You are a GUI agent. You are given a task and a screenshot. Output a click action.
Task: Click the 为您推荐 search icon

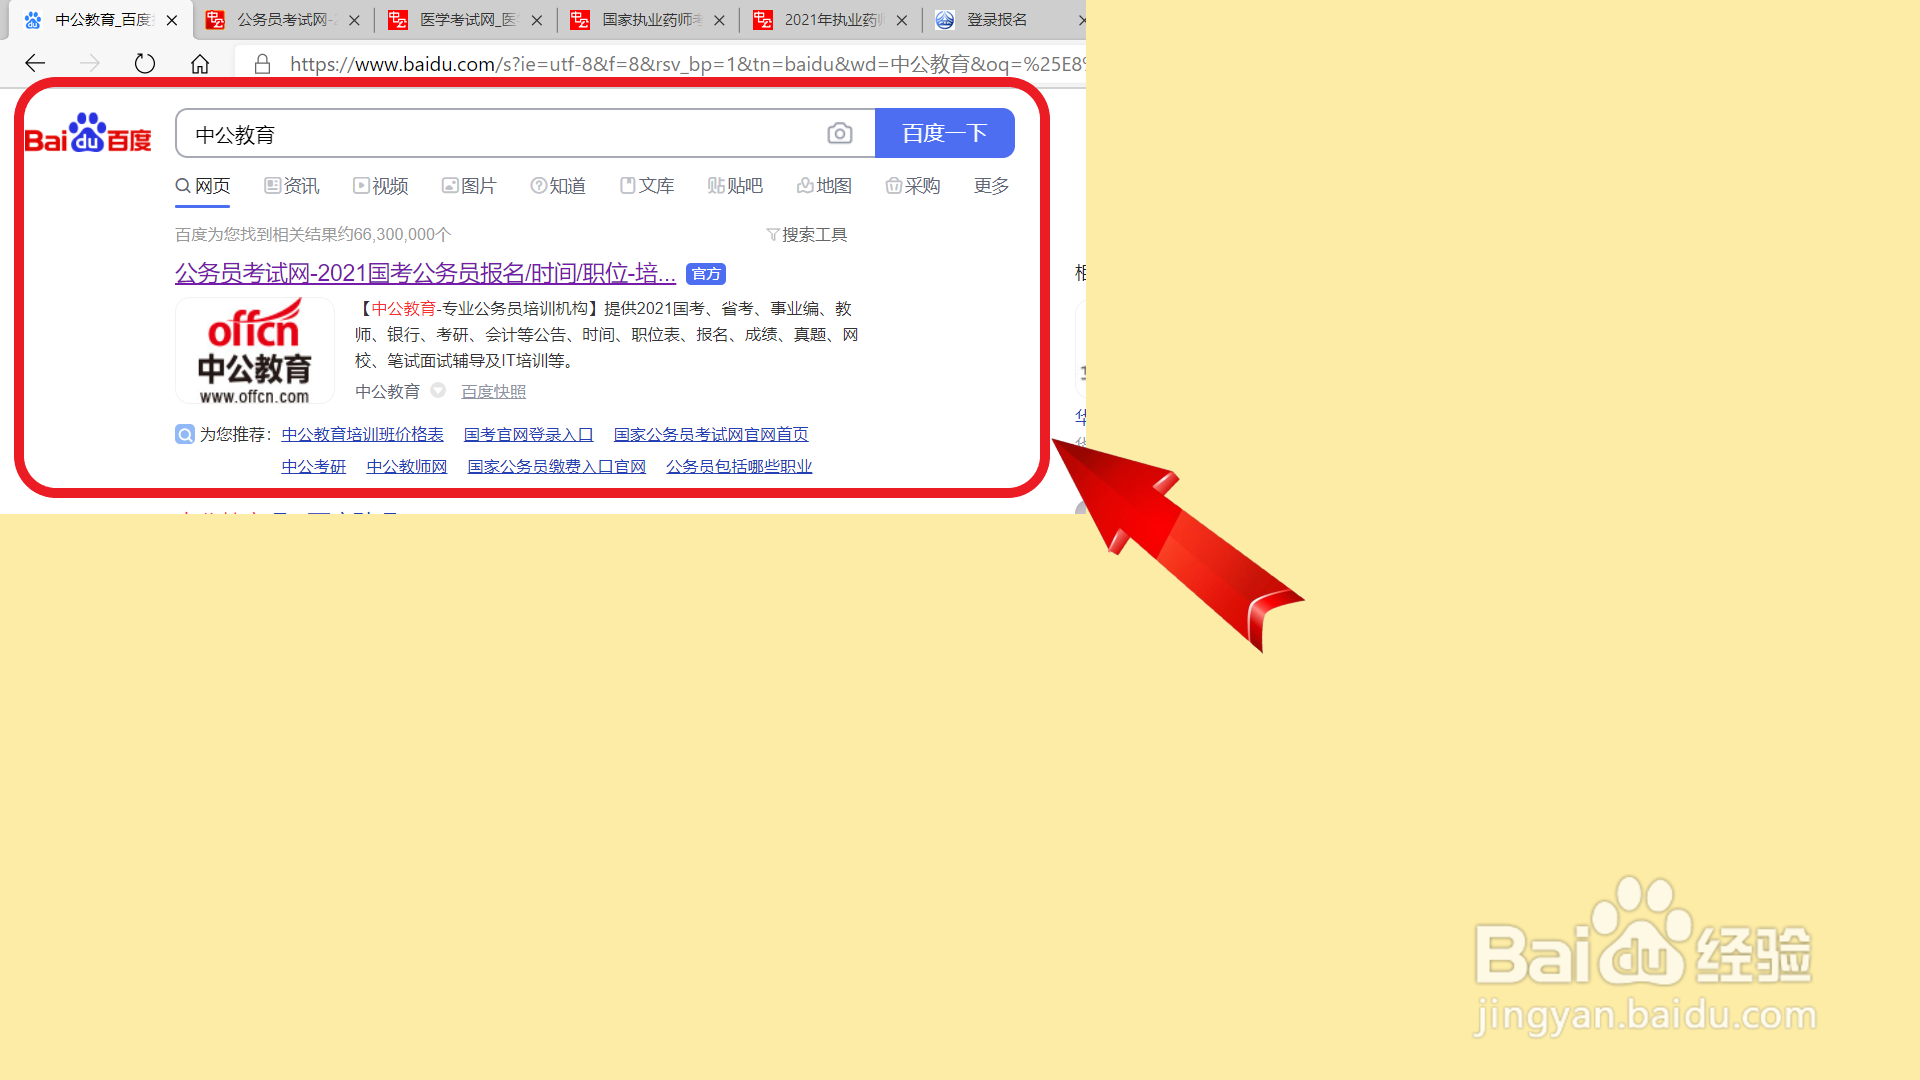[x=185, y=434]
